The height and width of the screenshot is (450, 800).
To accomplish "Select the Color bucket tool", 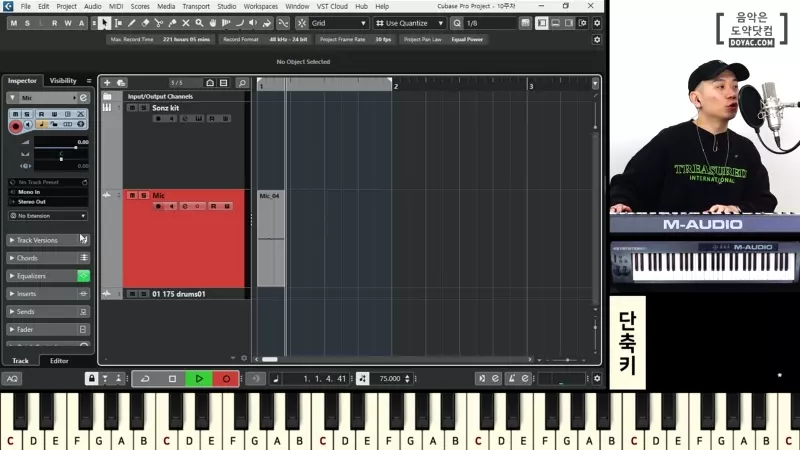I will point(267,23).
